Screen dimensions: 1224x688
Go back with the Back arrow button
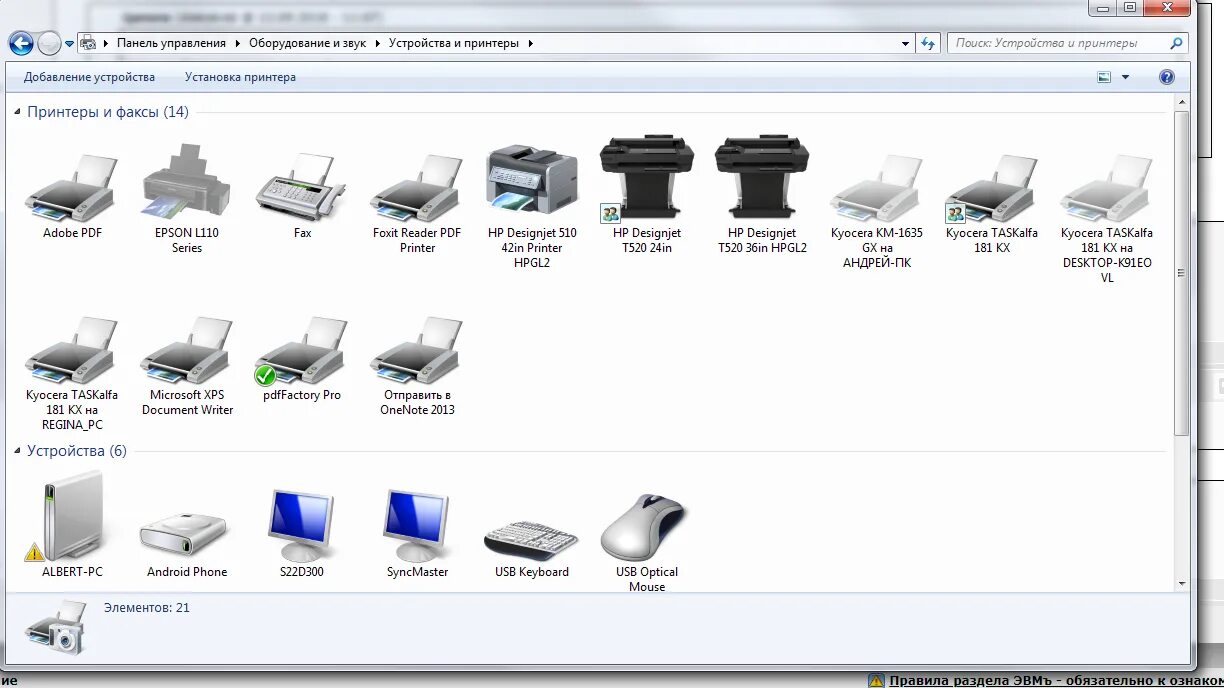(x=21, y=43)
